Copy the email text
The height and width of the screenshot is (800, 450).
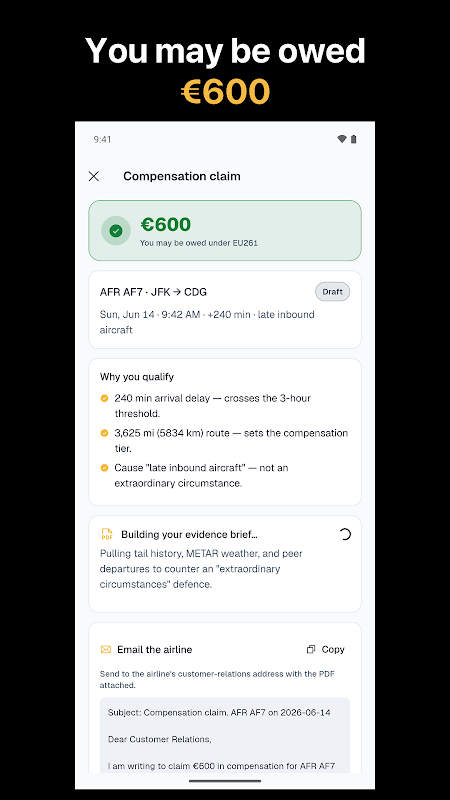(326, 649)
